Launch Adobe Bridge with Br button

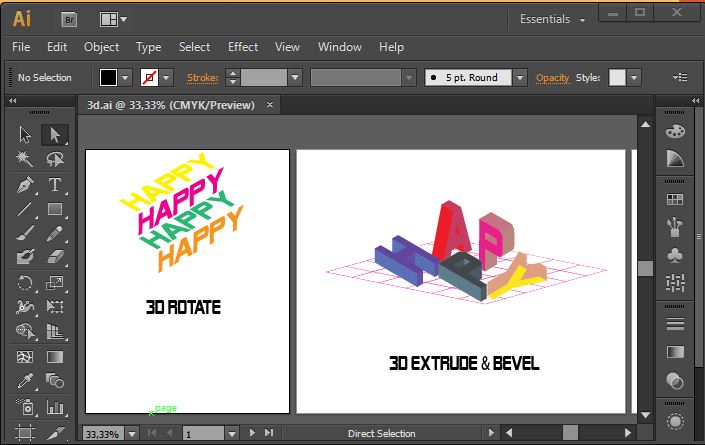click(69, 19)
